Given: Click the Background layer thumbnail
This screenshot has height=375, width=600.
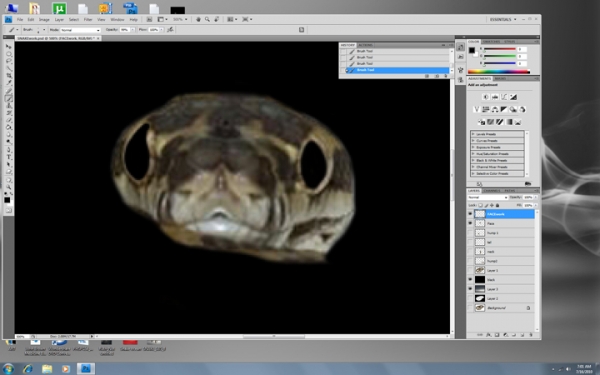Looking at the screenshot, I should point(480,308).
